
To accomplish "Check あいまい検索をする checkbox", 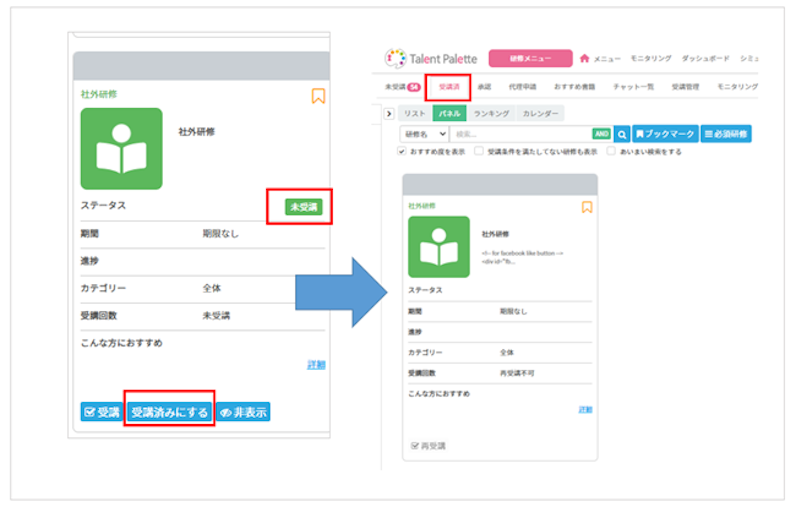I will (611, 151).
